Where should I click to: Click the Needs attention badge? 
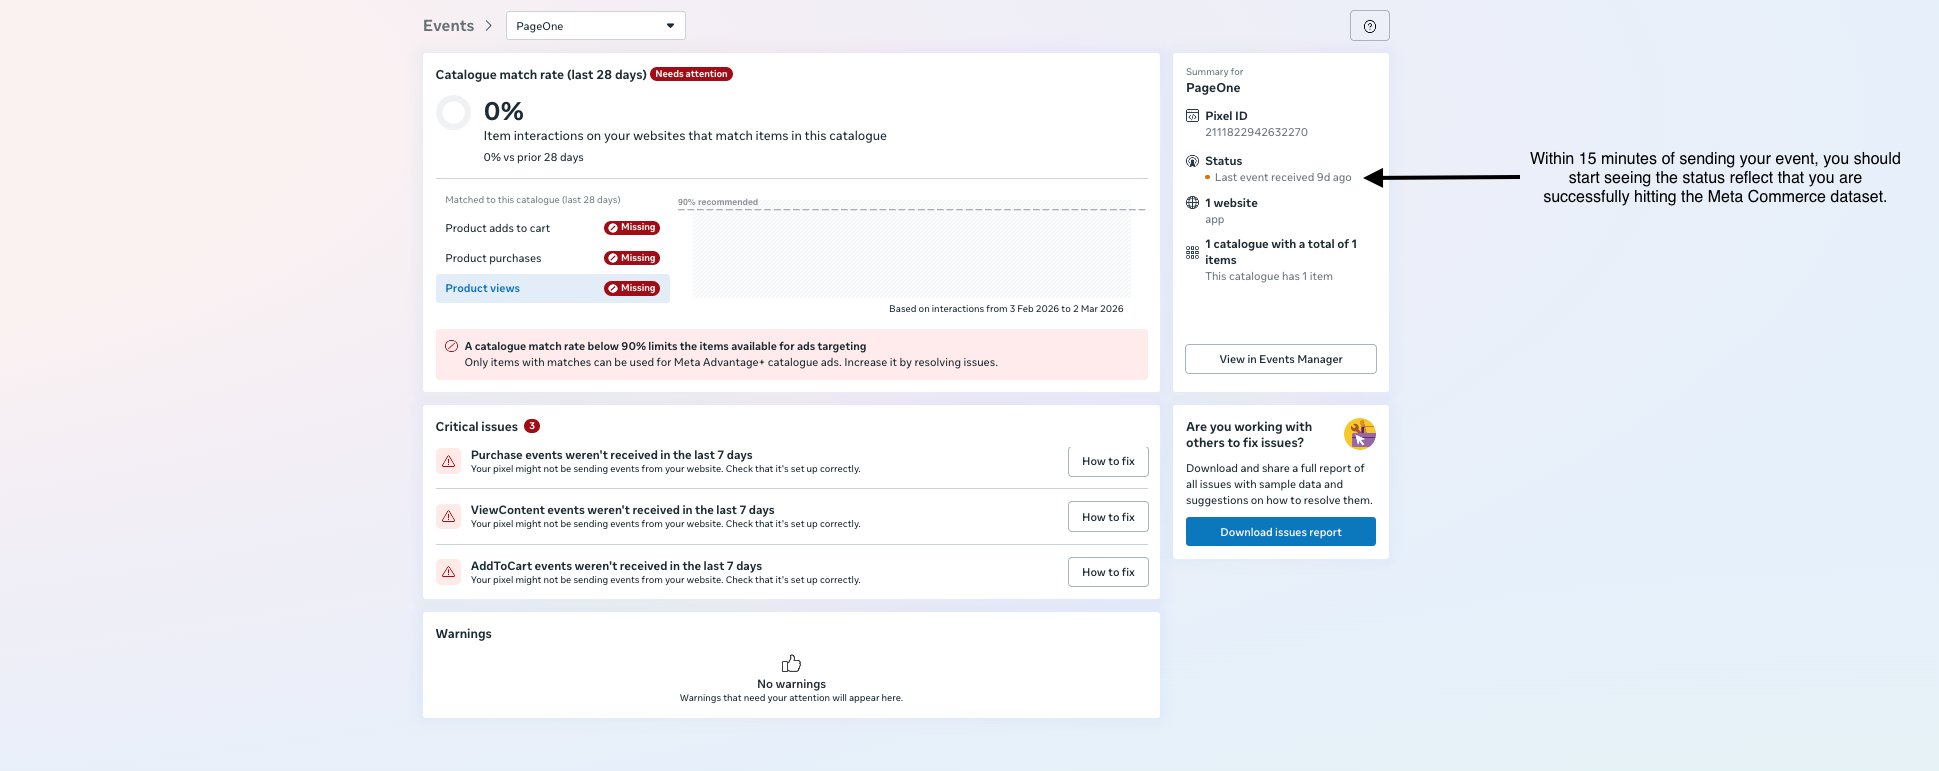[x=691, y=74]
